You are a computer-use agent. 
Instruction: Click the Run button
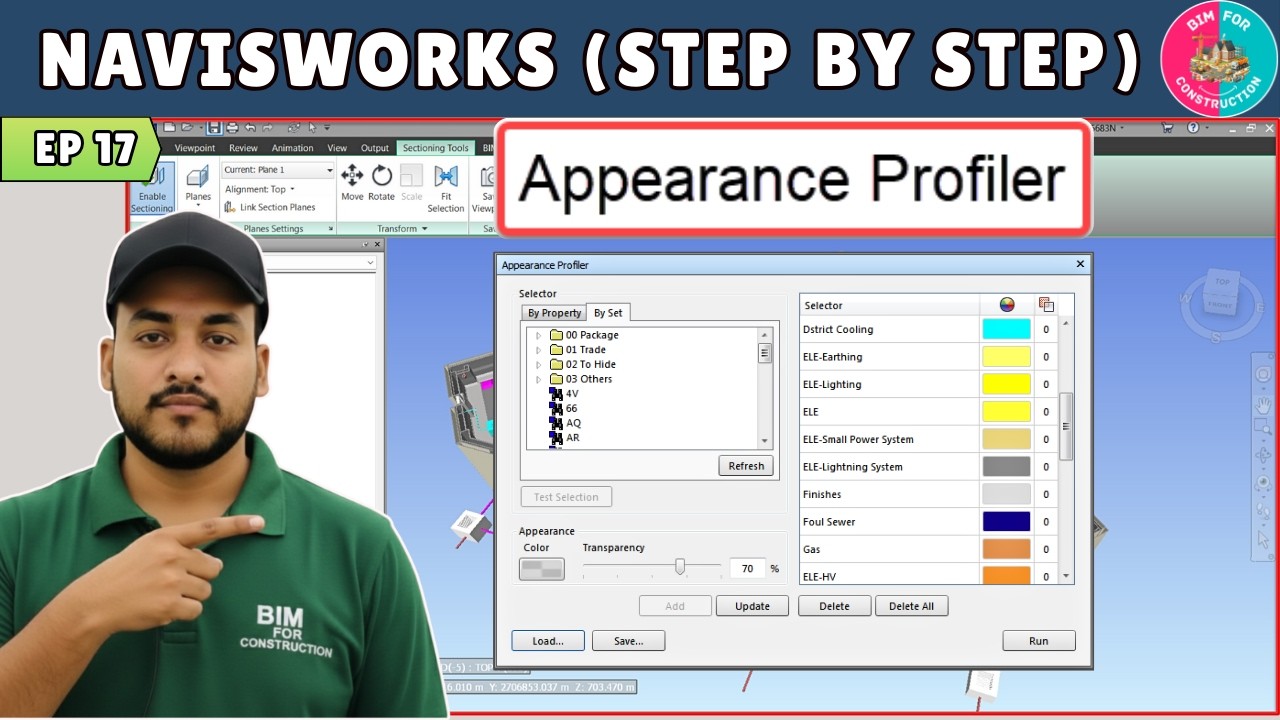tap(1039, 641)
